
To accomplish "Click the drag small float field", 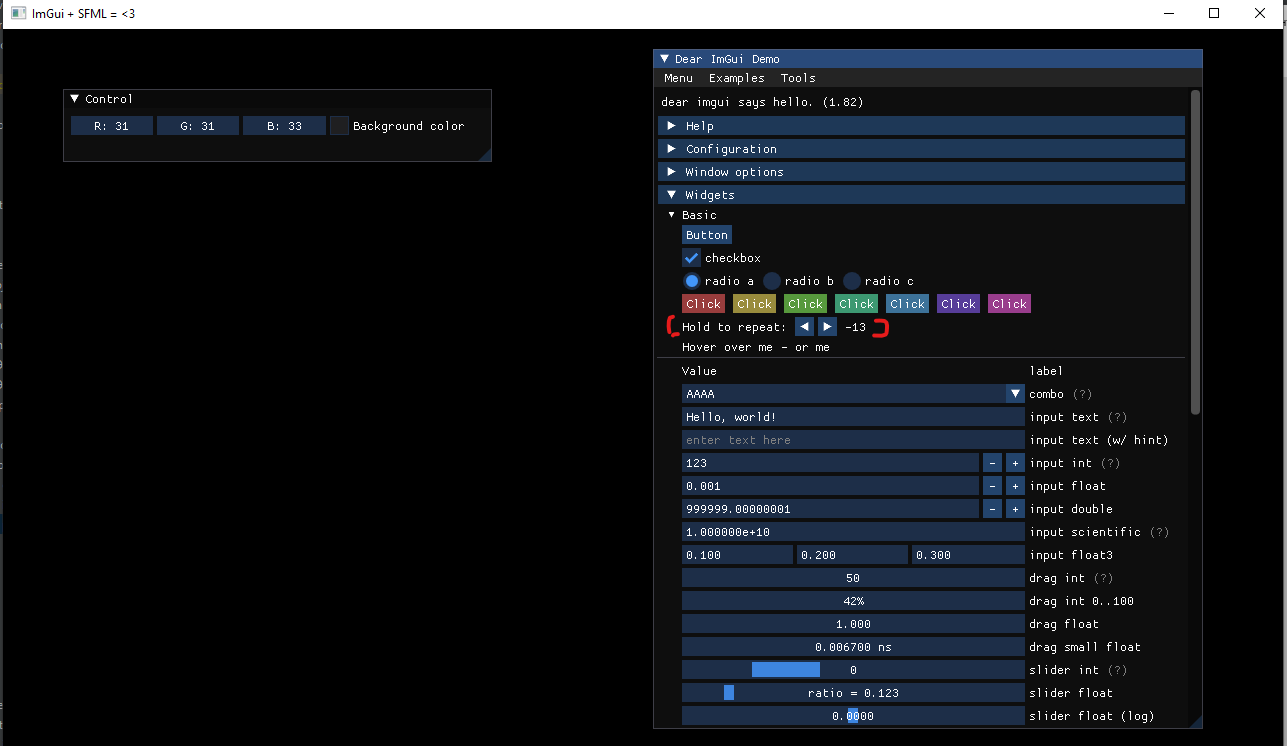I will pyautogui.click(x=853, y=647).
